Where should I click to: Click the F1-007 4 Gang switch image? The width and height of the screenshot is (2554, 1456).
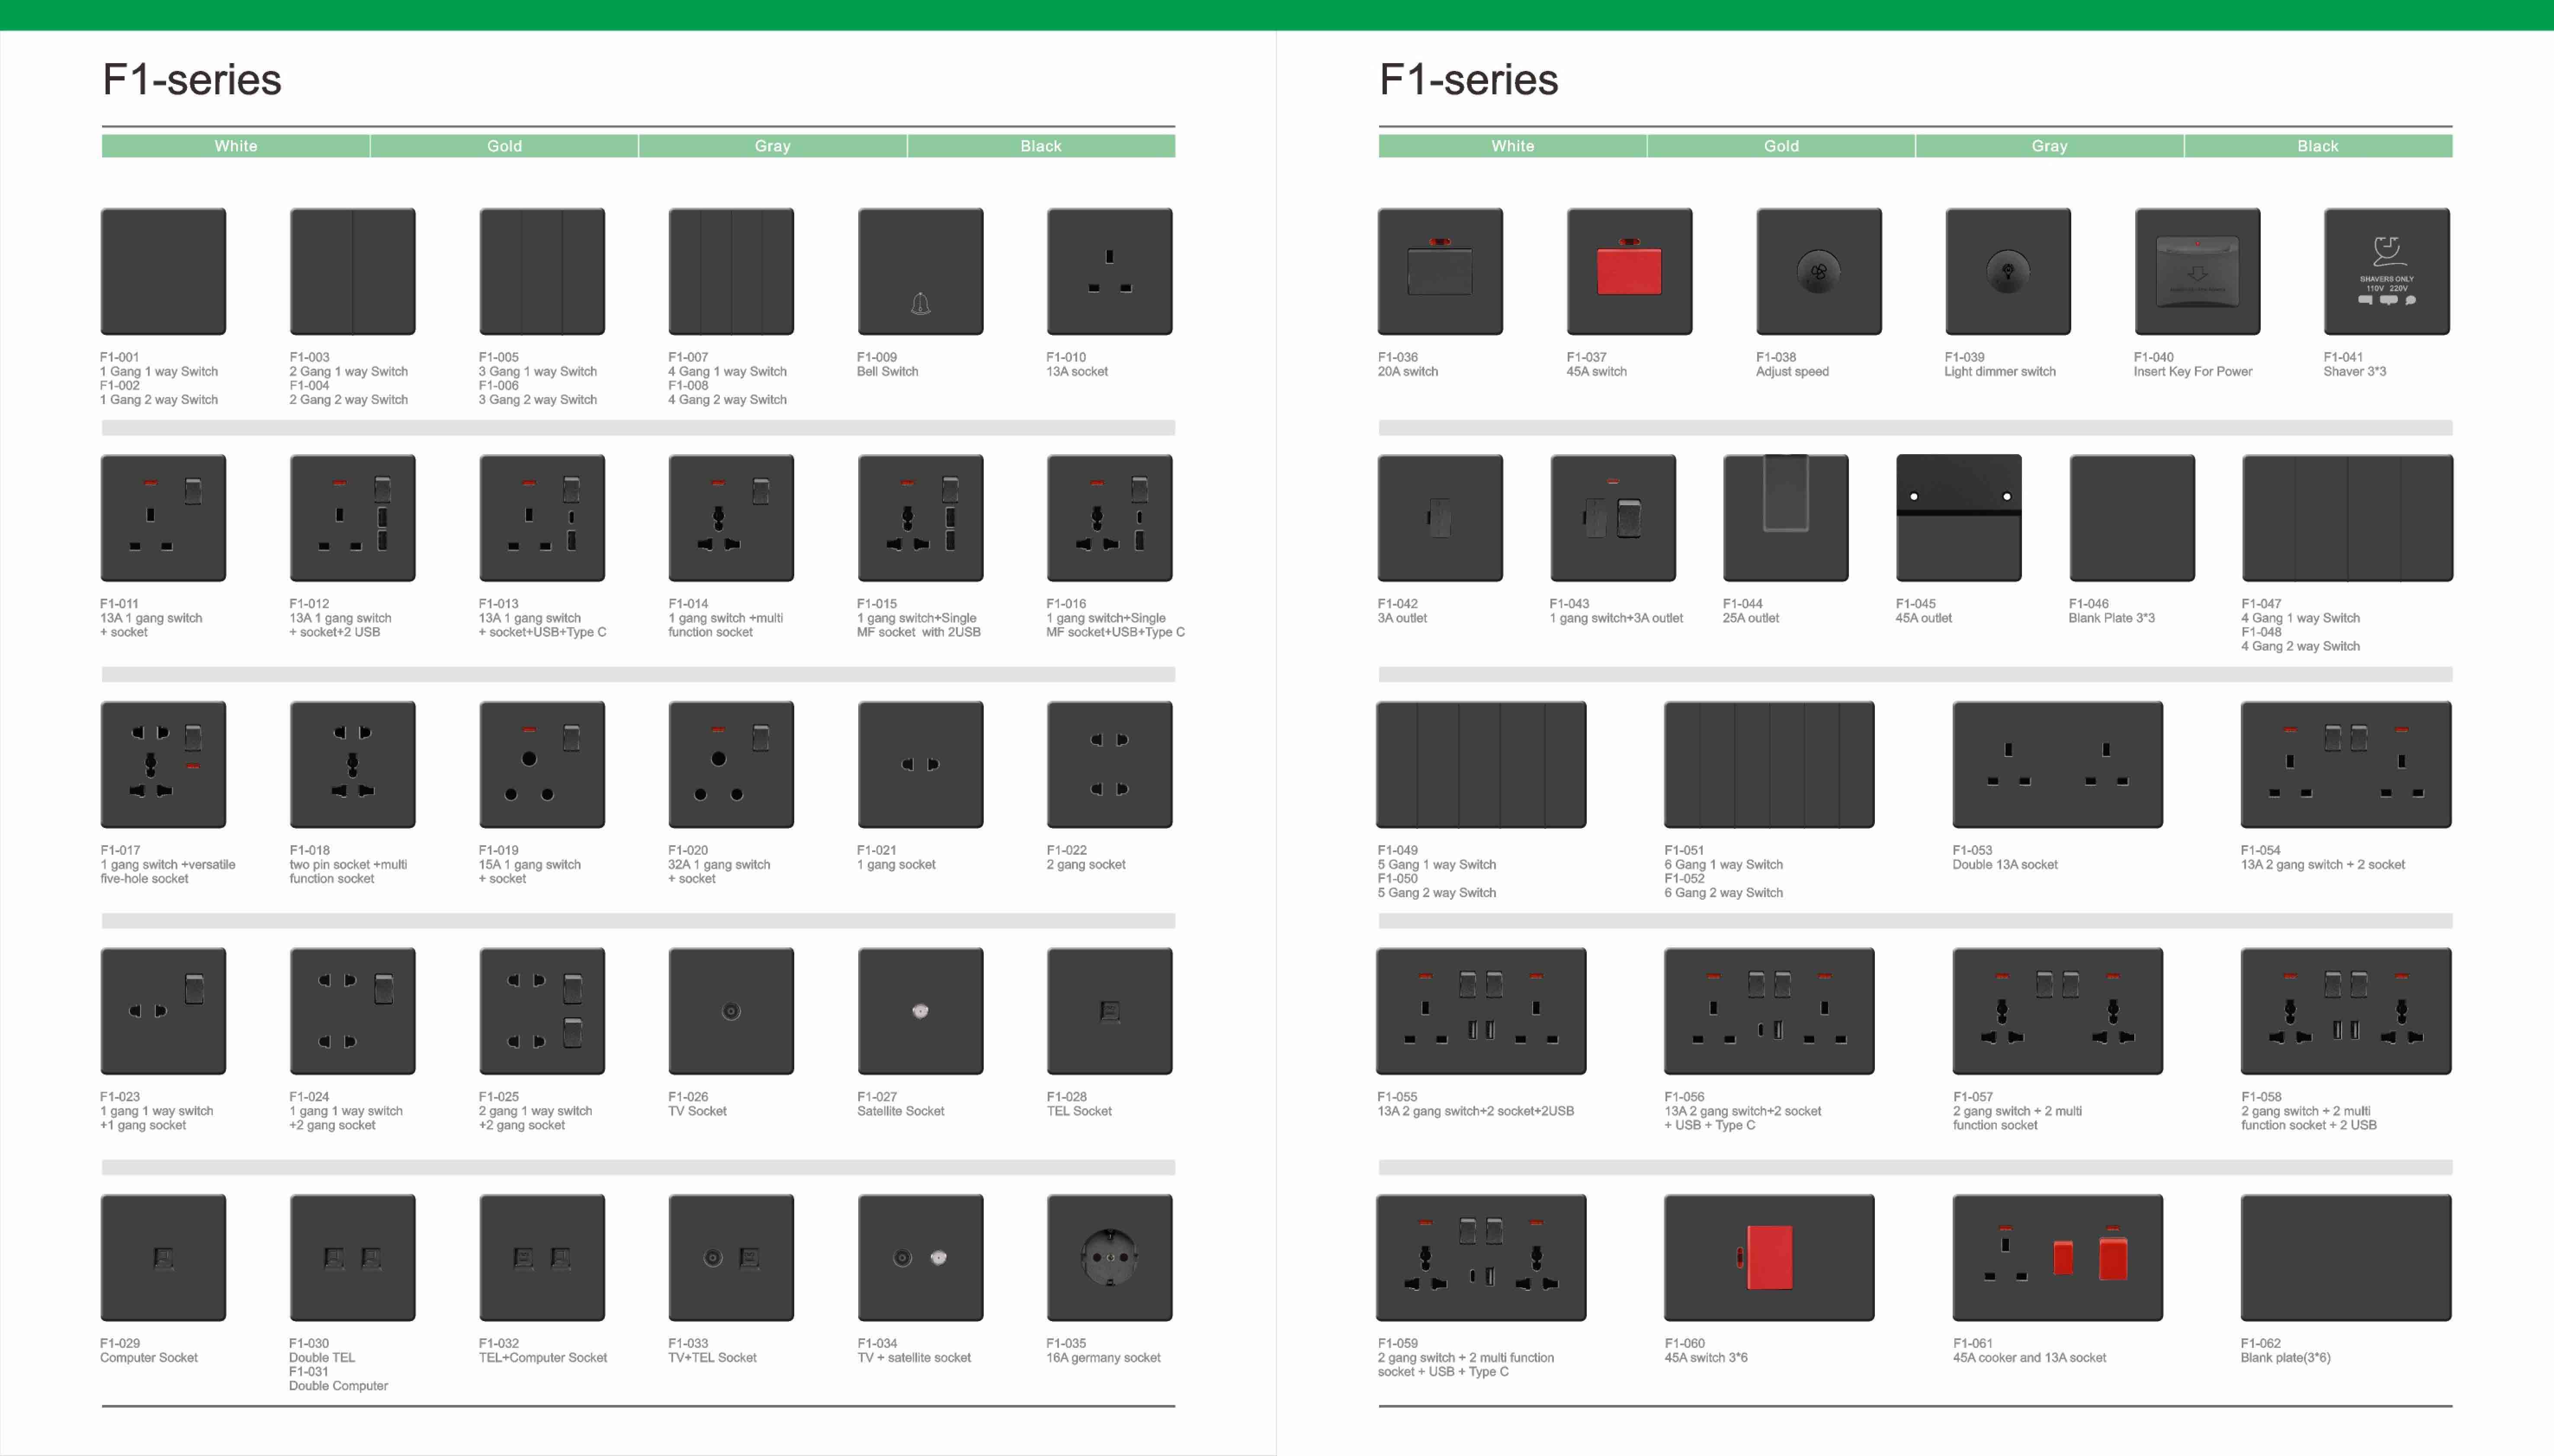731,271
